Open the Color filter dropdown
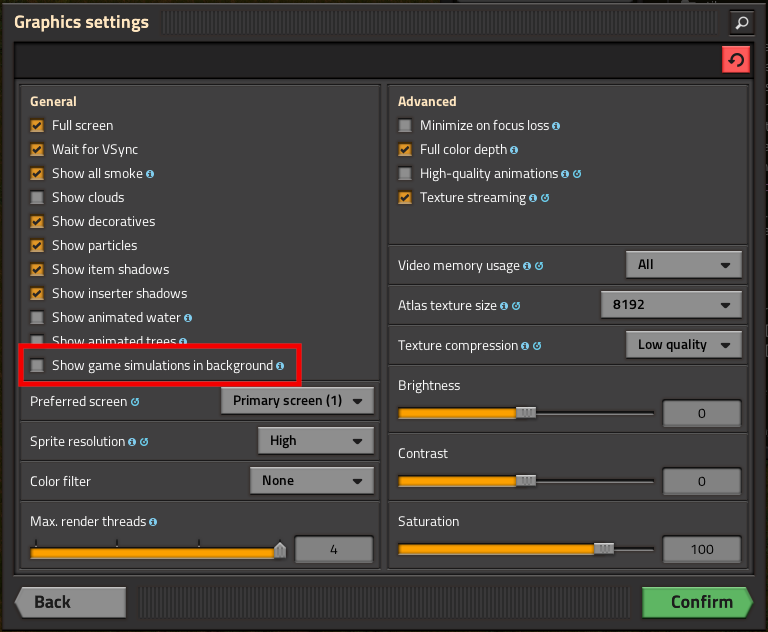768x632 pixels. pyautogui.click(x=312, y=480)
